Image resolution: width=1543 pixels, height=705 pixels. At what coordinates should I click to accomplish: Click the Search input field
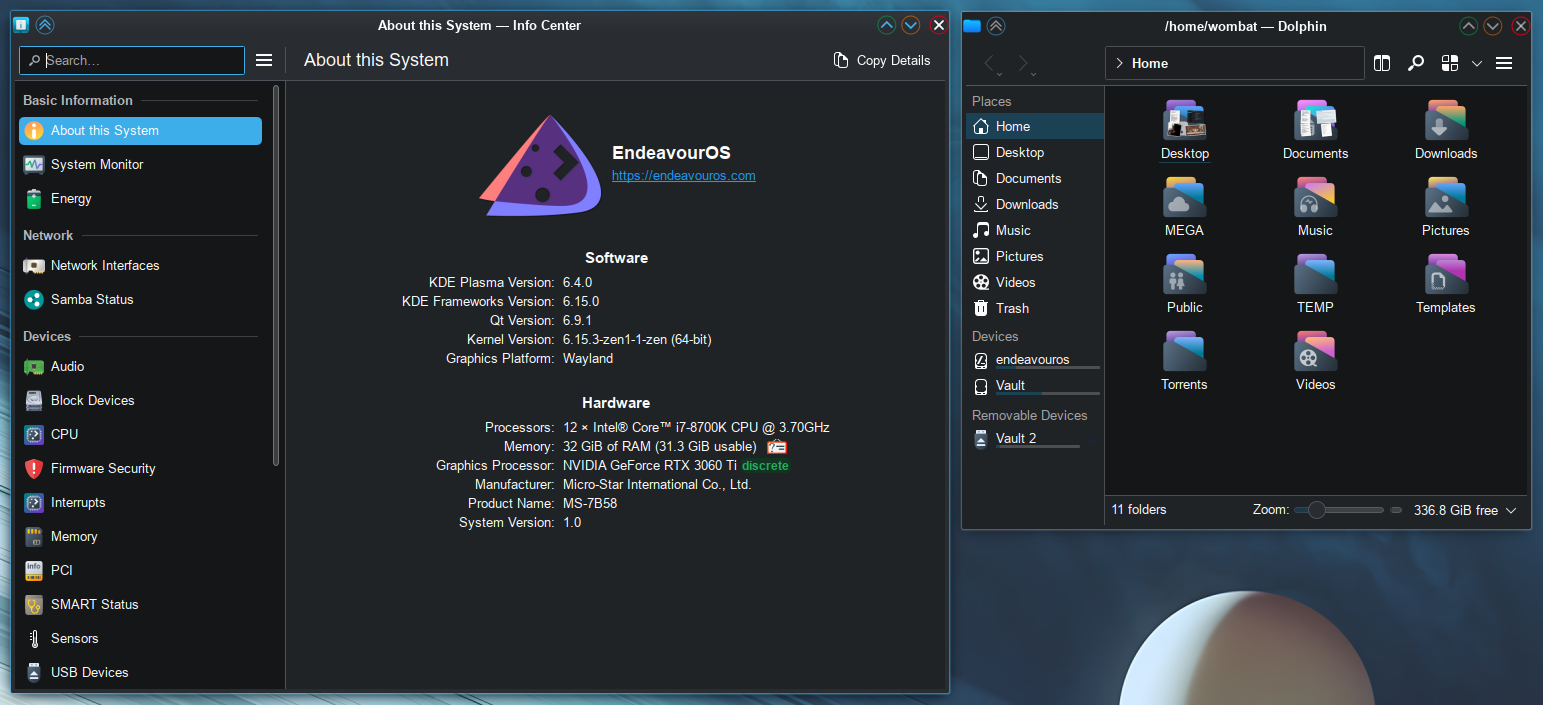[140, 60]
